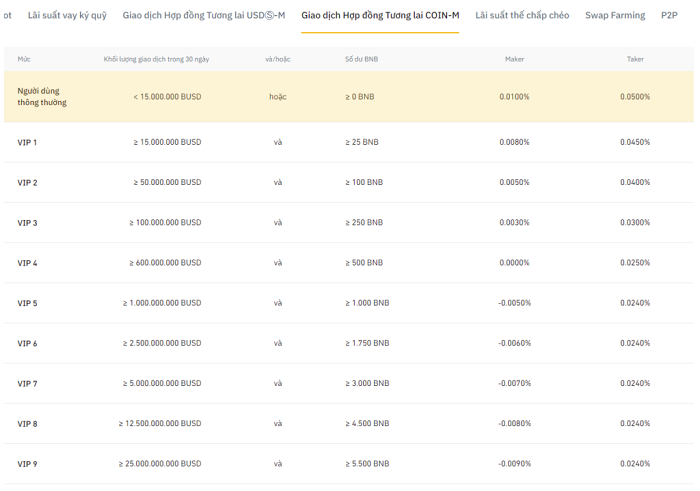Select the VIP 4 row label
The height and width of the screenshot is (491, 700).
27,263
